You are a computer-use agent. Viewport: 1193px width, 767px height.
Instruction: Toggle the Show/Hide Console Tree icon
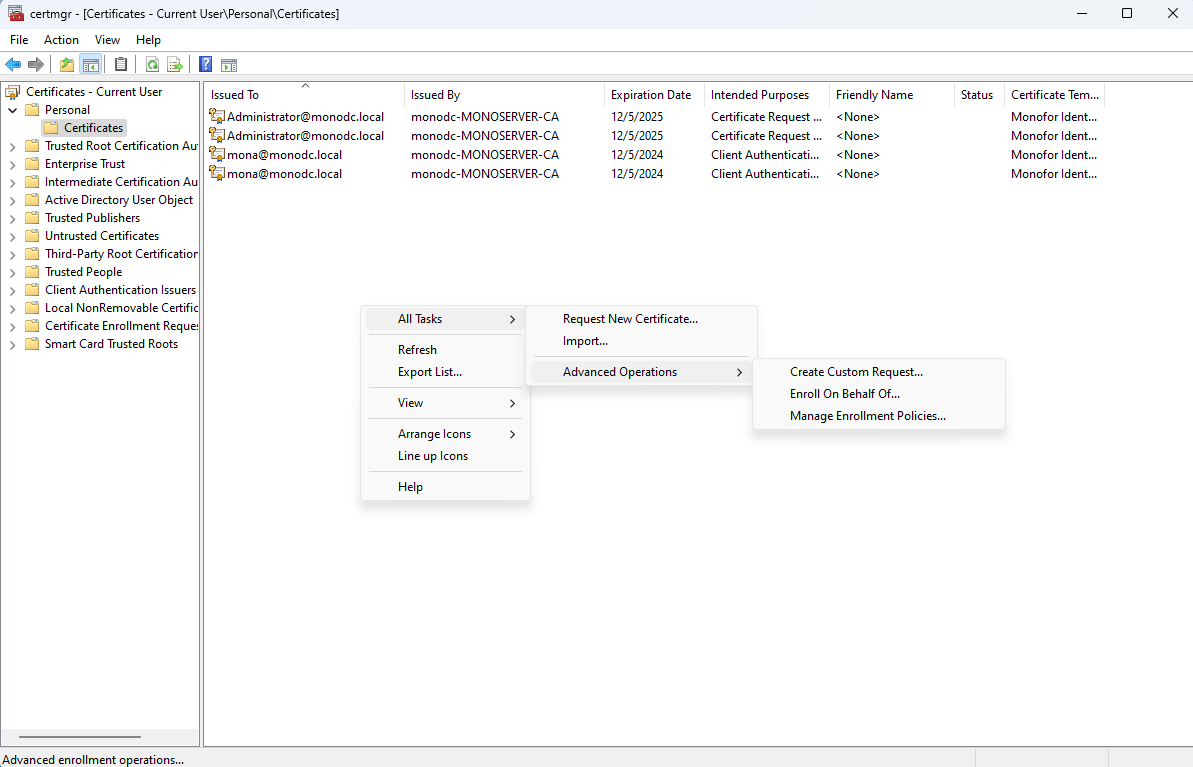pos(91,65)
